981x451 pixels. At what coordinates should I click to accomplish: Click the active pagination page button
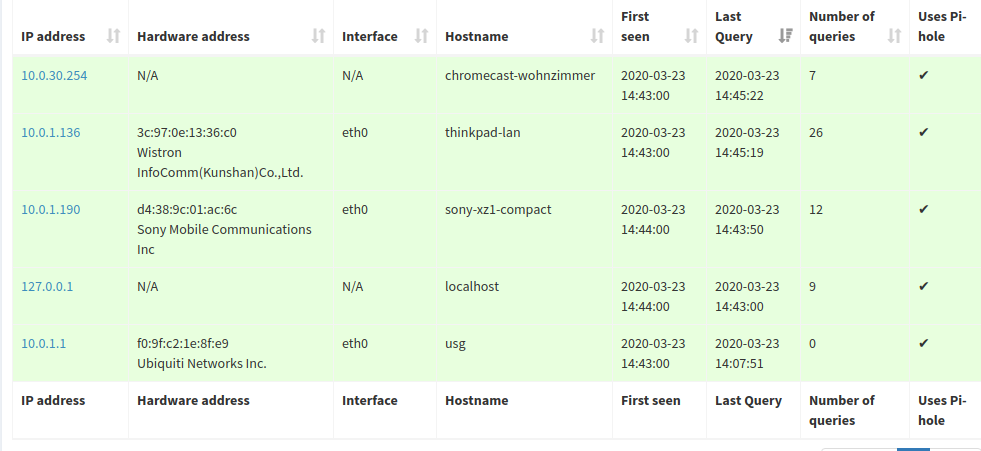[x=914, y=448]
